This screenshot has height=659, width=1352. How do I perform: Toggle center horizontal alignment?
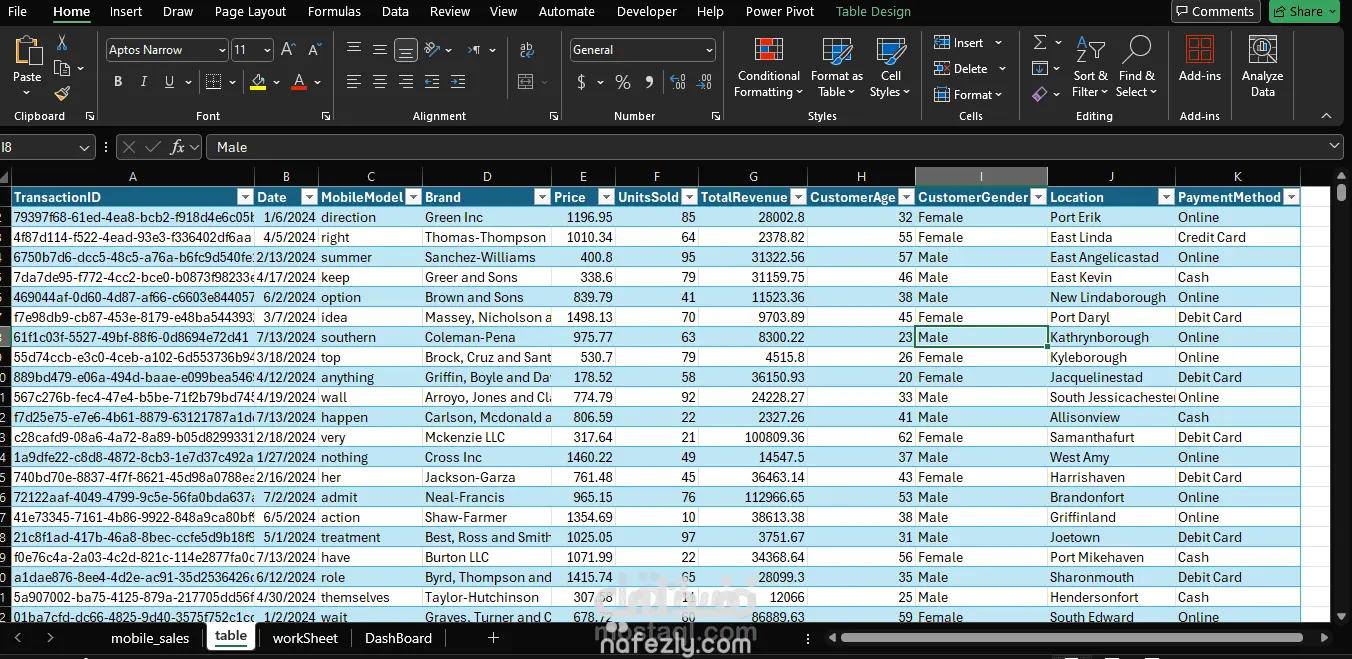click(380, 82)
